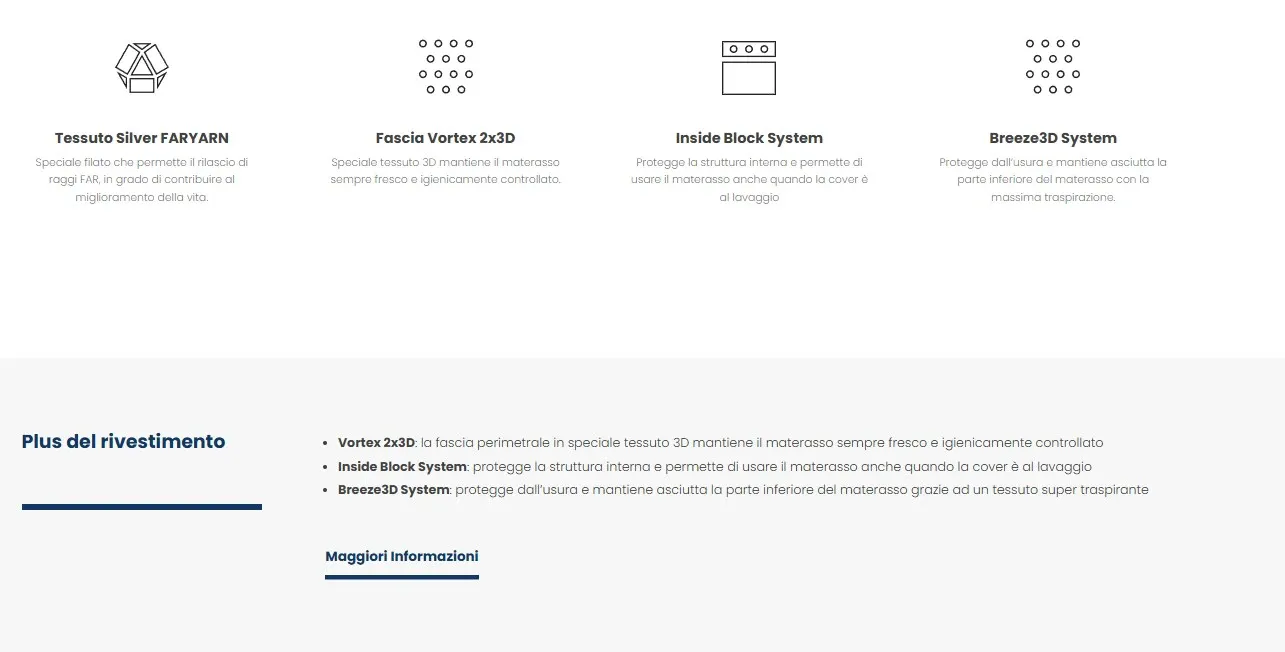Click the bold Vortex 2x3D bullet label
Image resolution: width=1285 pixels, height=652 pixels.
point(376,443)
